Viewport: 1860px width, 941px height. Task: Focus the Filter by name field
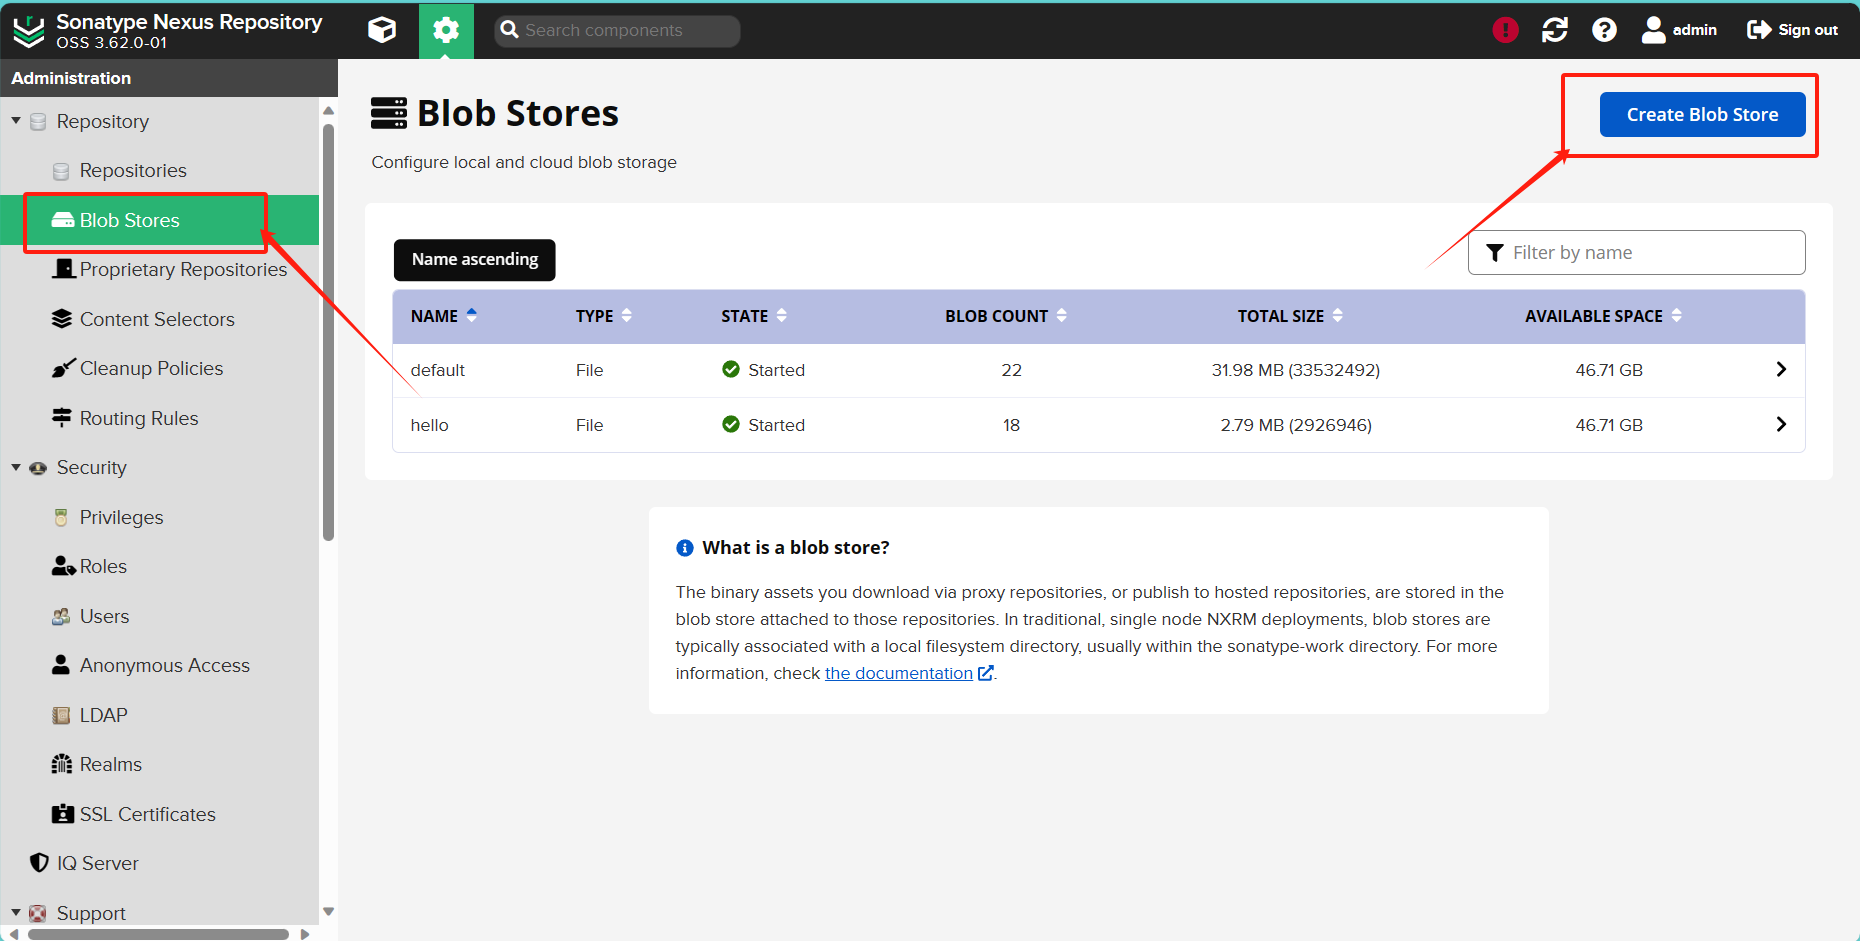click(x=1636, y=253)
